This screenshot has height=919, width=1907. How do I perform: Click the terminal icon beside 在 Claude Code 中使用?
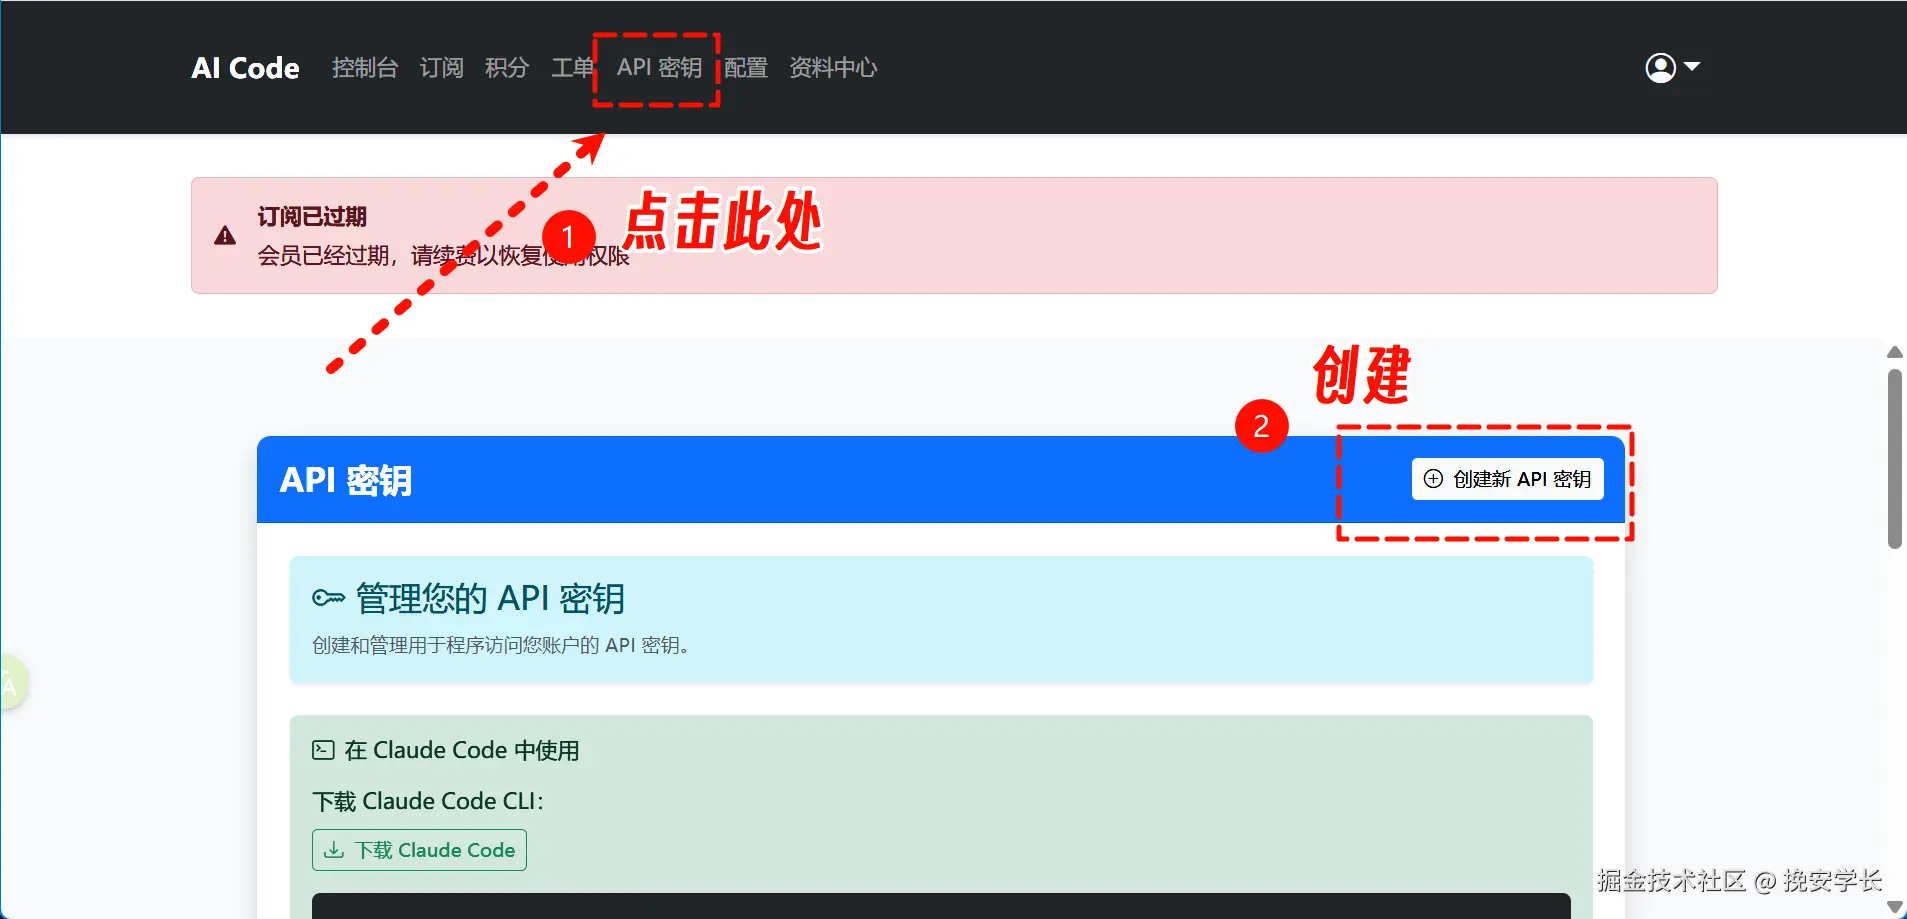click(x=323, y=750)
